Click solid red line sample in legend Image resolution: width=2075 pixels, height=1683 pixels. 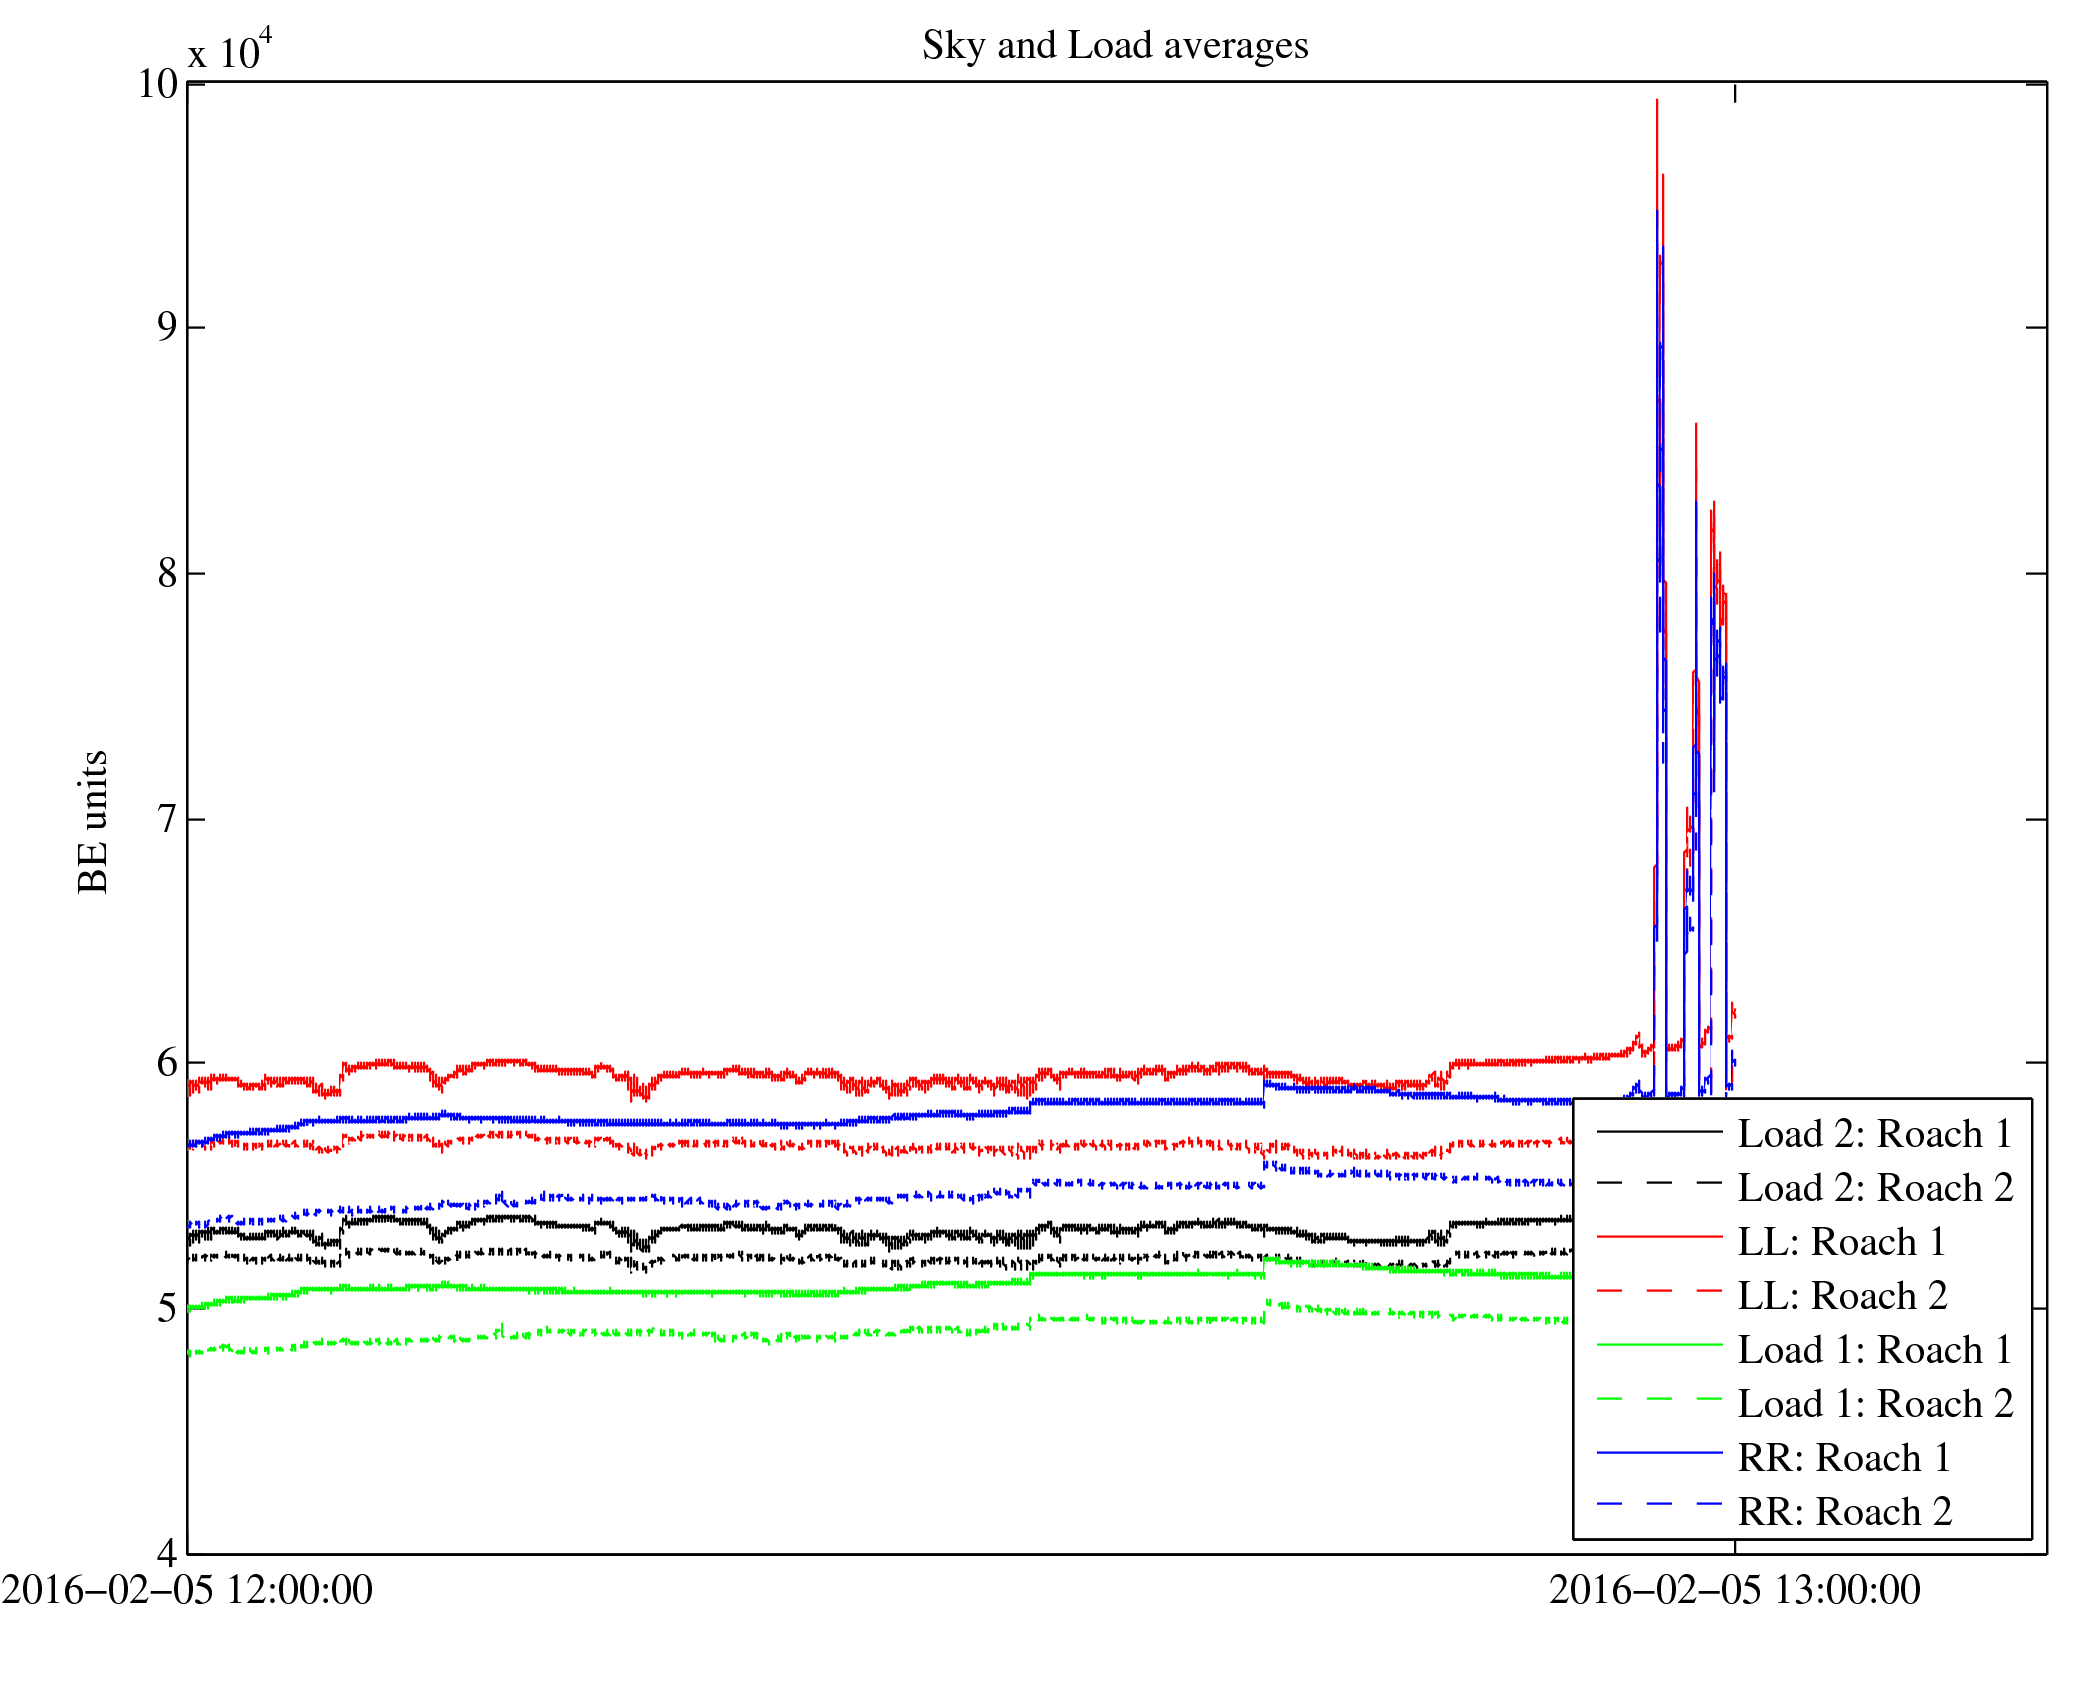click(x=1659, y=1238)
